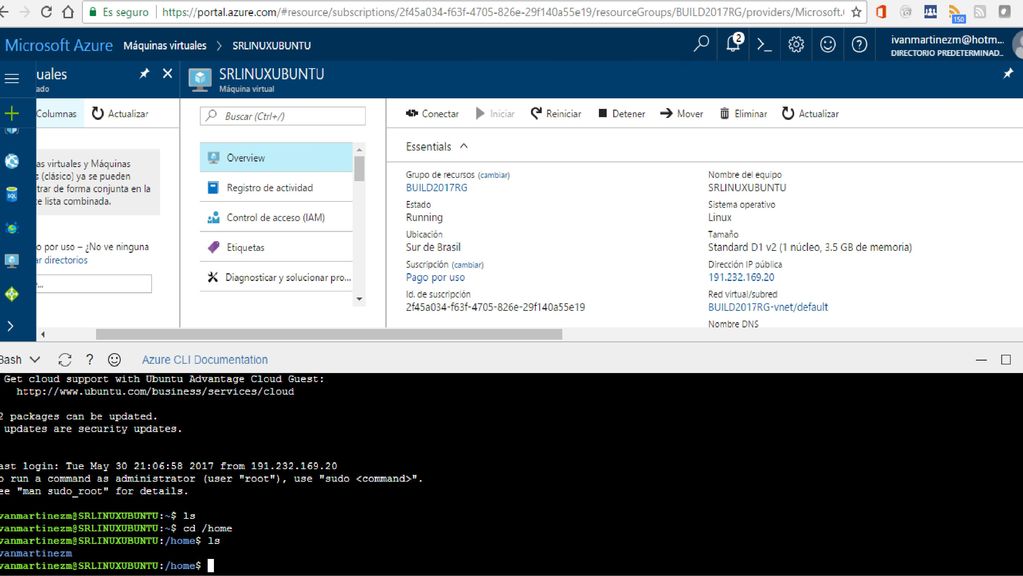Click the browser address bar URL
This screenshot has width=1023, height=576.
pyautogui.click(x=502, y=12)
